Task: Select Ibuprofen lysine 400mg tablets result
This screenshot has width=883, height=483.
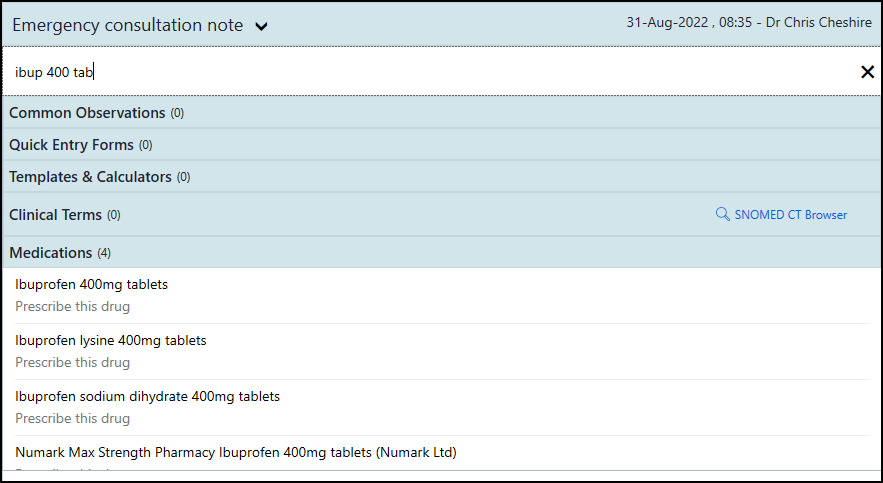Action: coord(111,341)
